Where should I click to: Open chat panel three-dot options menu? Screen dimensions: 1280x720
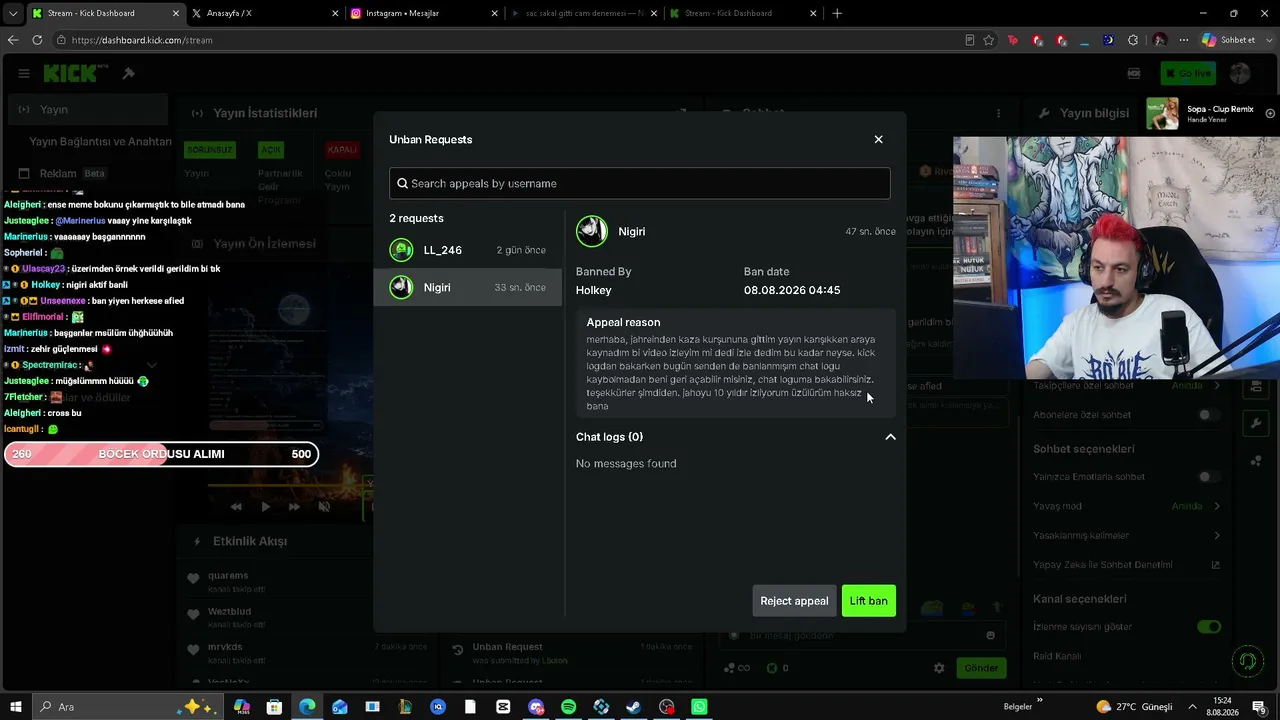point(998,113)
